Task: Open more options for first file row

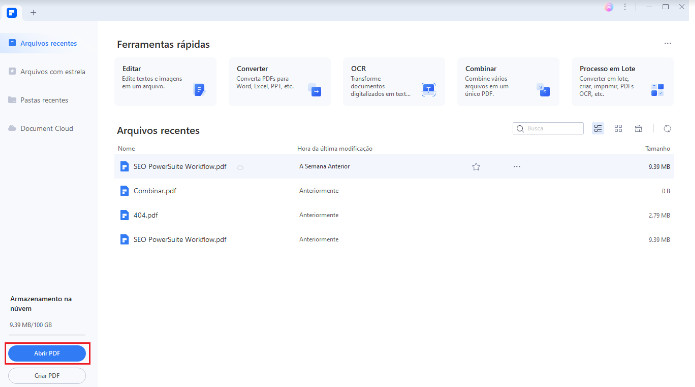Action: pos(517,167)
